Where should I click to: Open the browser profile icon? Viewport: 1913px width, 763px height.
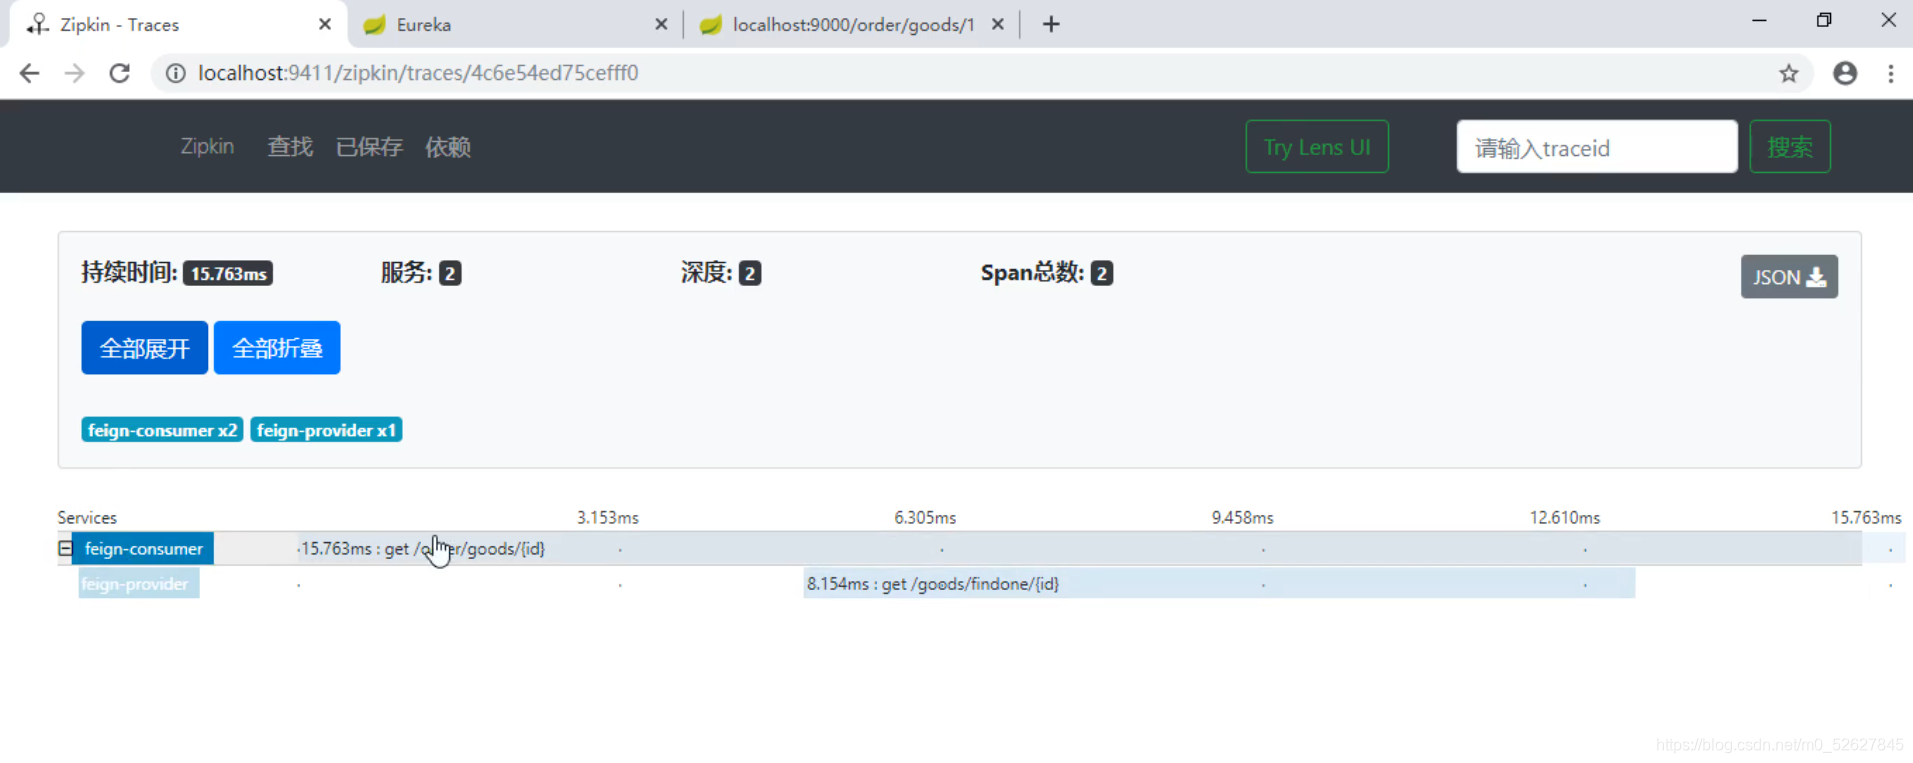pos(1845,73)
